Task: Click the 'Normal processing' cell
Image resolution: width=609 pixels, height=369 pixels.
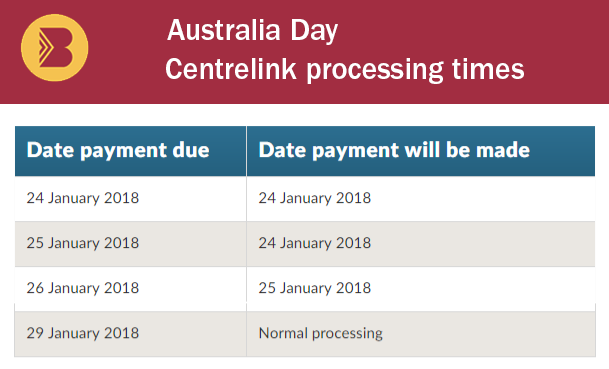Action: pos(421,334)
